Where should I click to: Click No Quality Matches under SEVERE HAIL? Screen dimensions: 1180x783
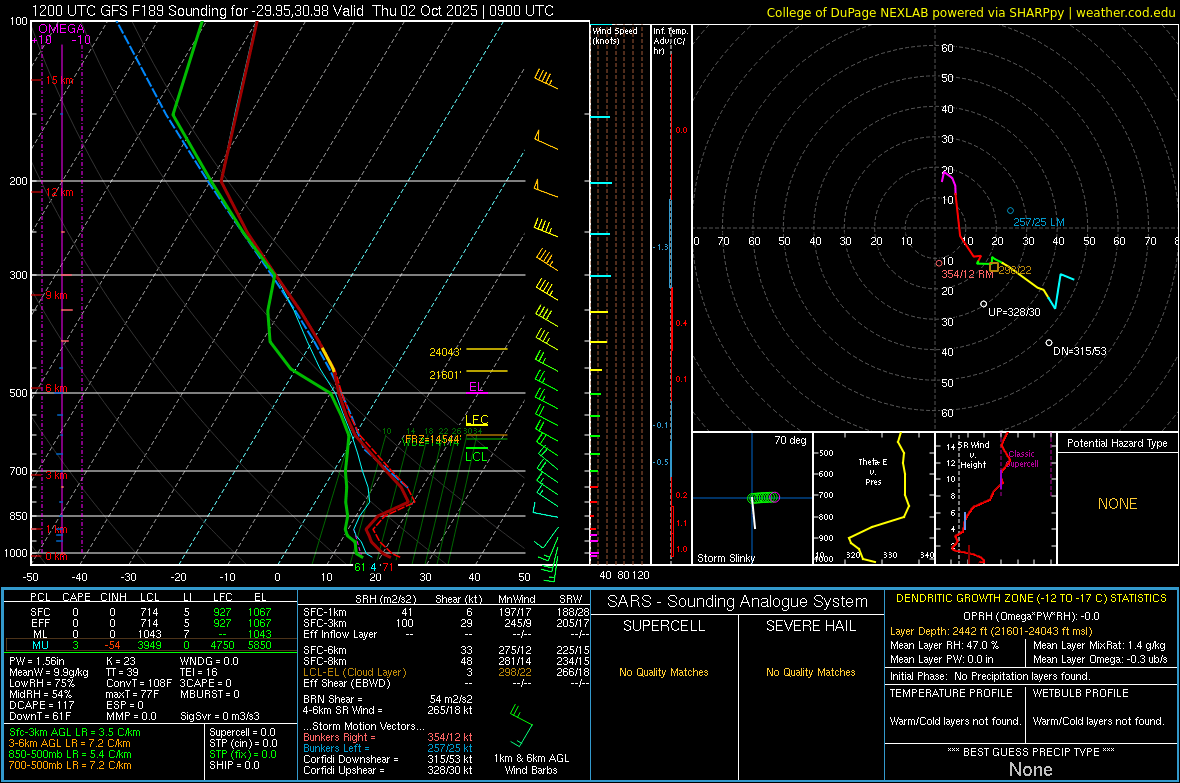pyautogui.click(x=810, y=672)
